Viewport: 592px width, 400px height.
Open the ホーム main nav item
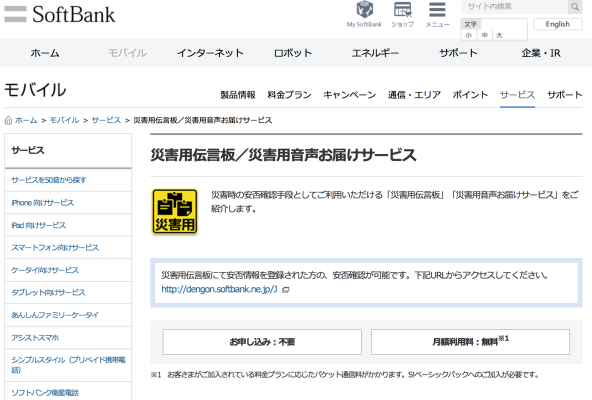click(45, 53)
